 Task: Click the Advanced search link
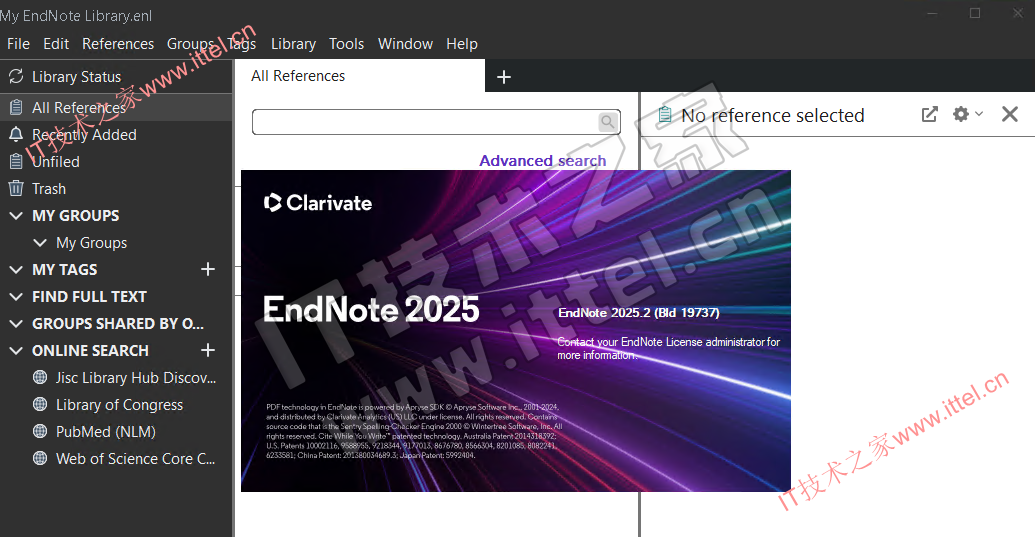click(x=542, y=160)
